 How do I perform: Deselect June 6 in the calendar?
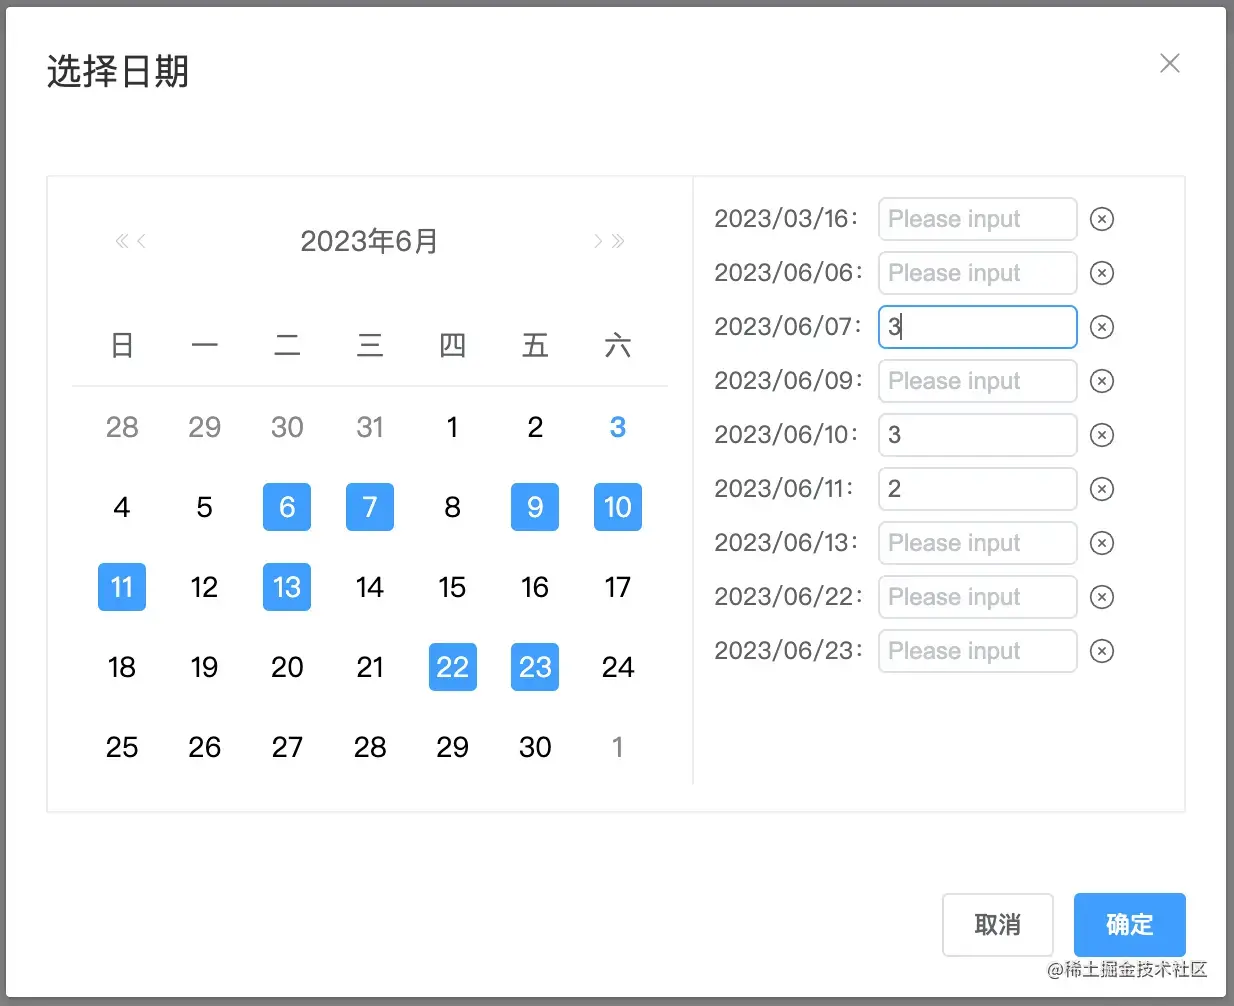tap(287, 507)
